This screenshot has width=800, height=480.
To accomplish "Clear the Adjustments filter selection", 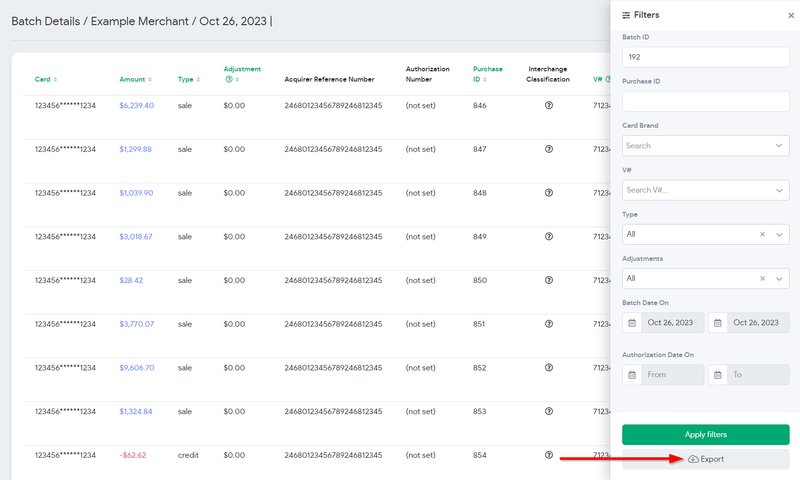I will pos(762,279).
